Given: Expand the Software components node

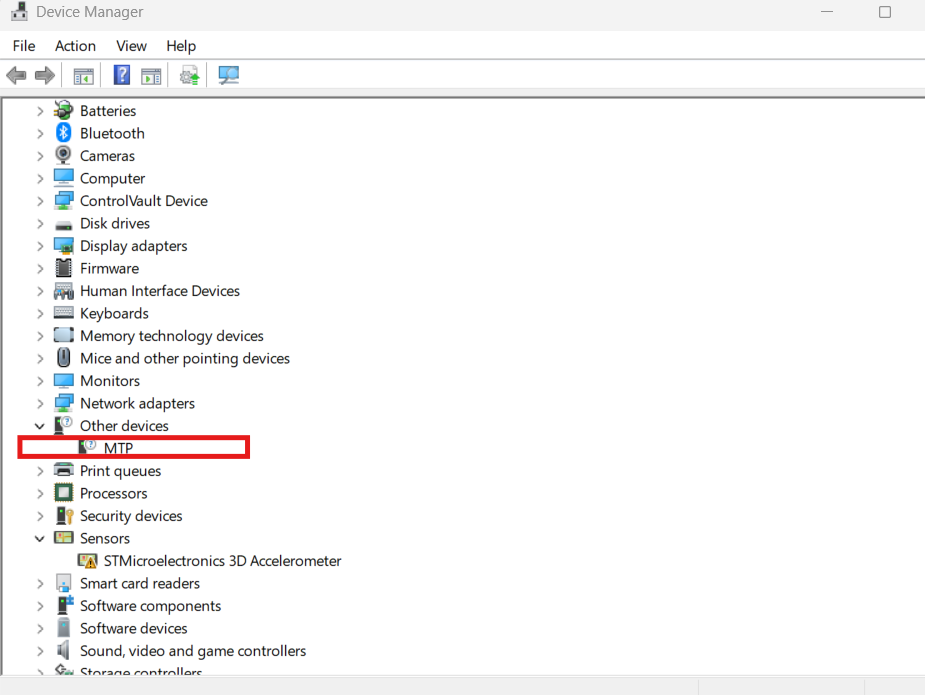Looking at the screenshot, I should point(40,607).
